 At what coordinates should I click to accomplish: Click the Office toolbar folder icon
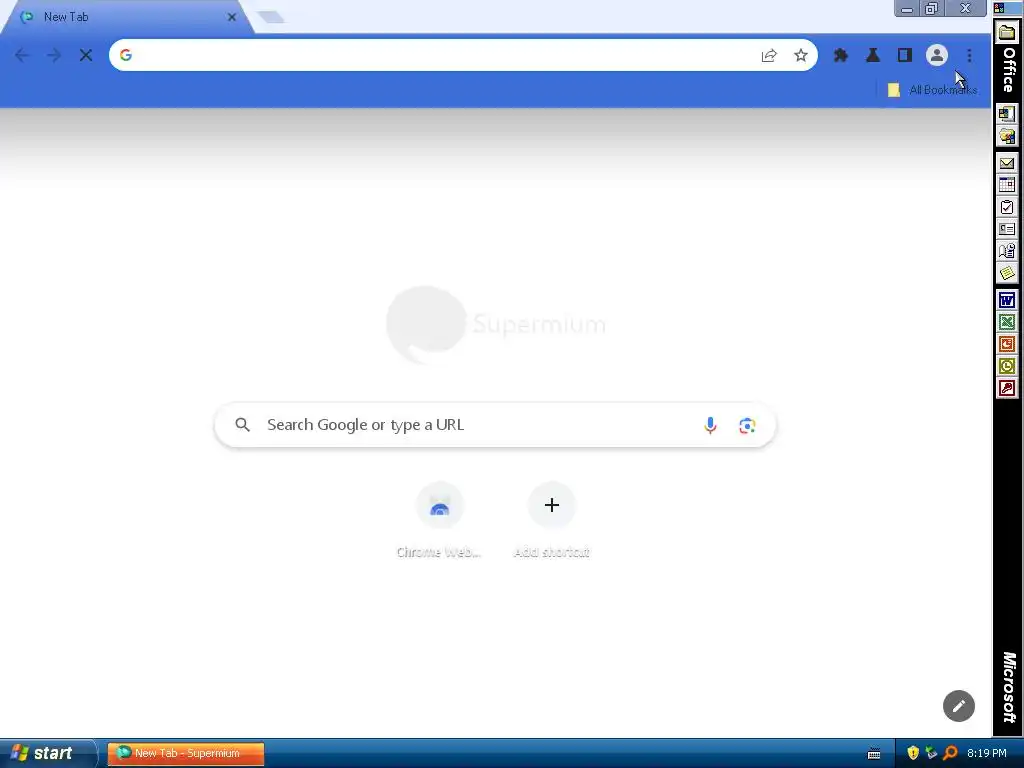point(1007,32)
